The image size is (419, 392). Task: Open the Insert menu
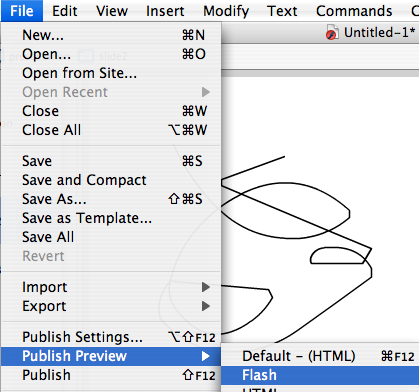coord(165,11)
